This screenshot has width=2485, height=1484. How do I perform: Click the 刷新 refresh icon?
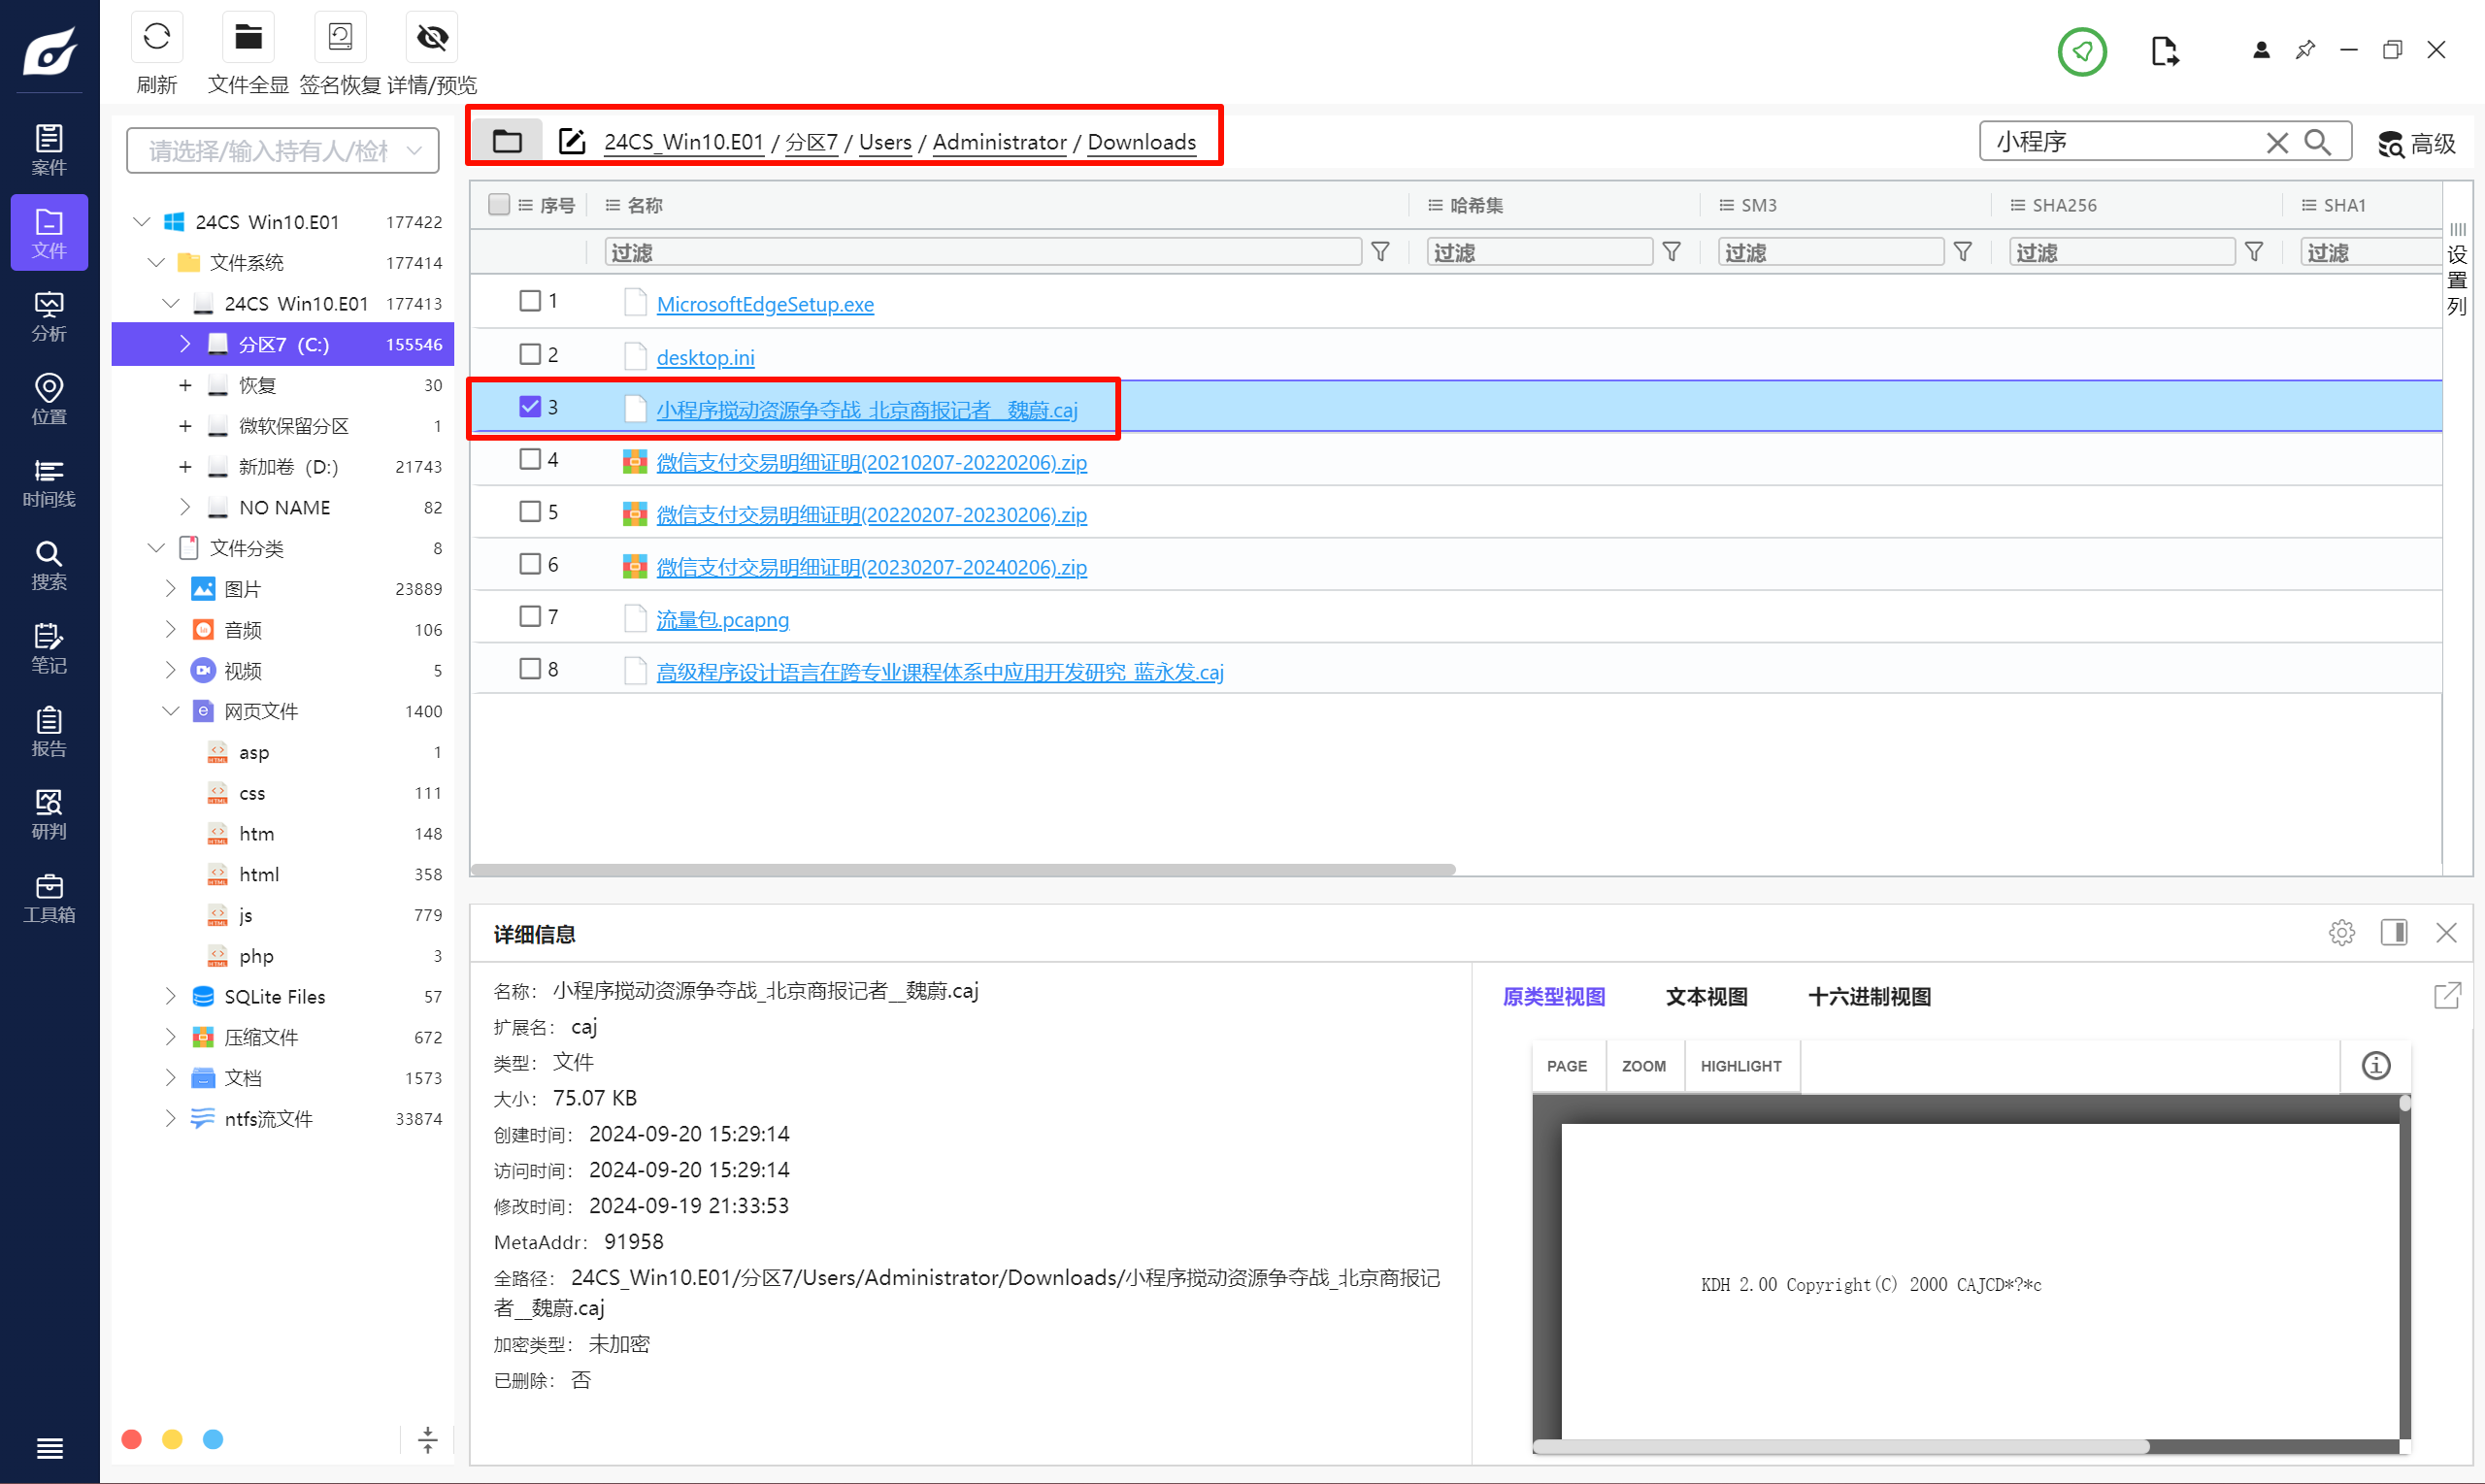click(x=157, y=38)
